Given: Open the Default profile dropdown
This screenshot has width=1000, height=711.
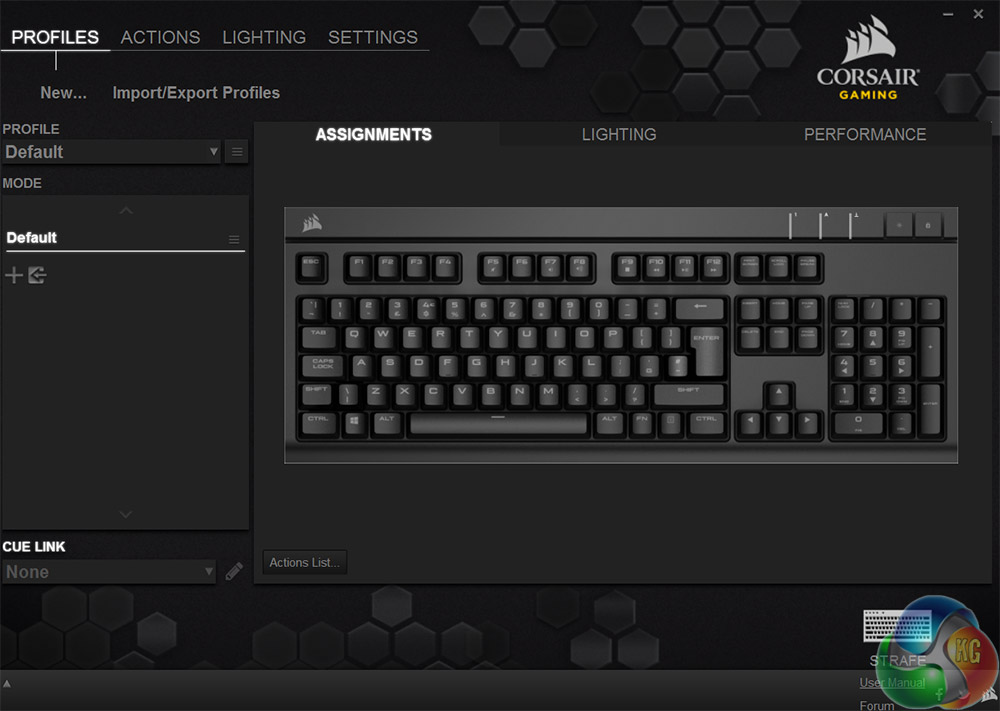Looking at the screenshot, I should [111, 152].
